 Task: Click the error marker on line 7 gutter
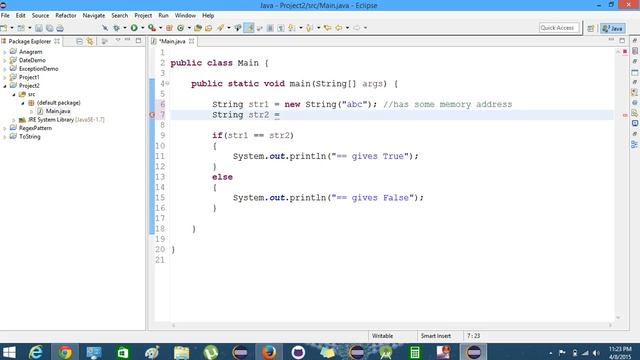152,115
